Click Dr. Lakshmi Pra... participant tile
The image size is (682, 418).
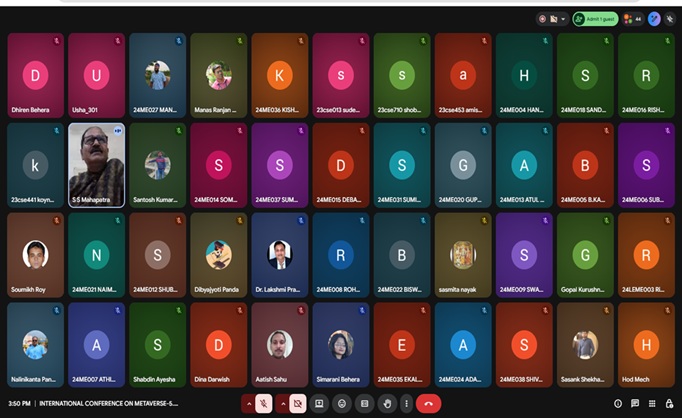tap(279, 255)
